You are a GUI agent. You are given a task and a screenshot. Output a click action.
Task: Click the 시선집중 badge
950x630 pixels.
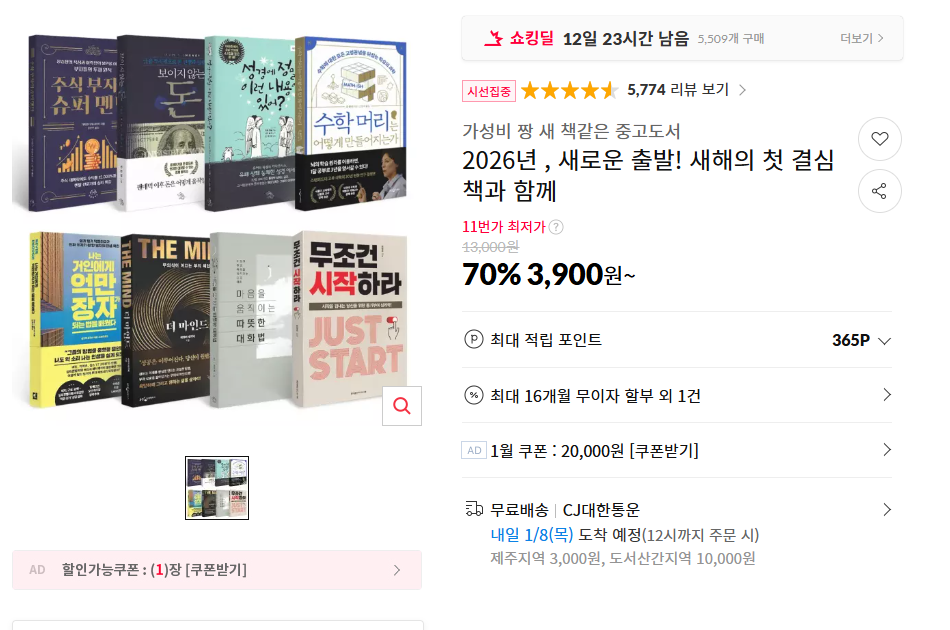click(488, 91)
